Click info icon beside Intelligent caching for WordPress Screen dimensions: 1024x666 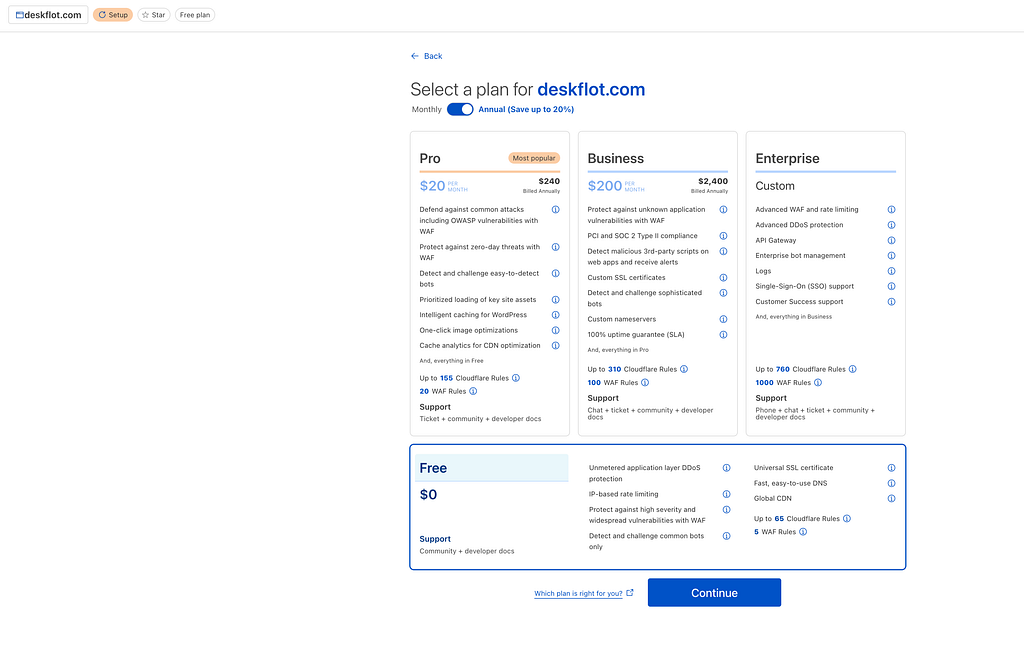click(x=556, y=315)
